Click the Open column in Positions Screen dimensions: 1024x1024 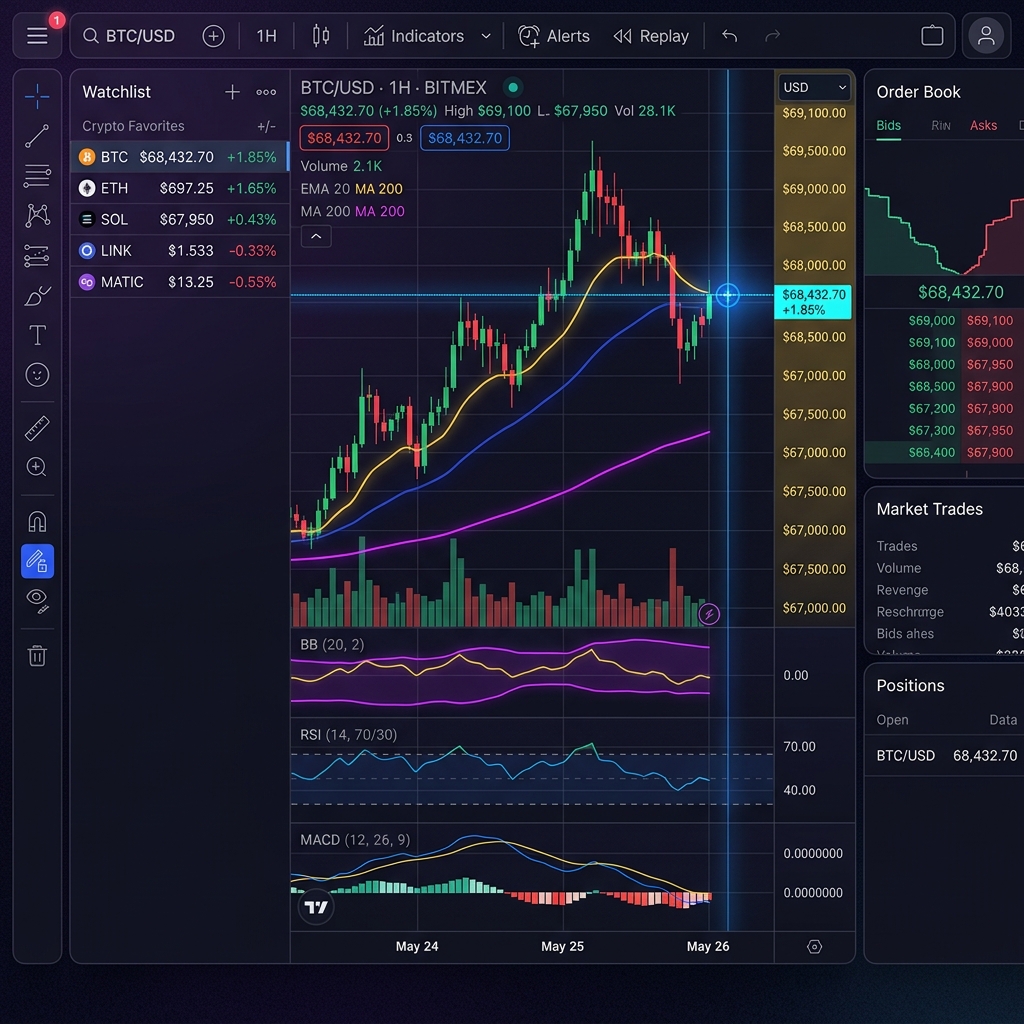tap(892, 720)
